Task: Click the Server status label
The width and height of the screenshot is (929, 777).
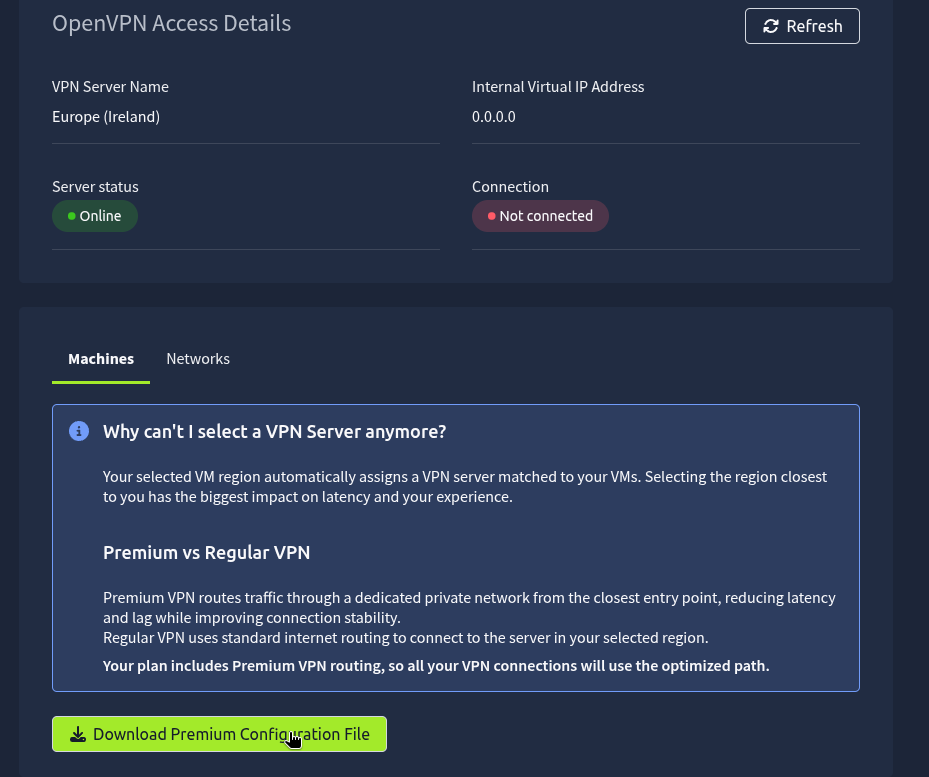Action: click(95, 187)
